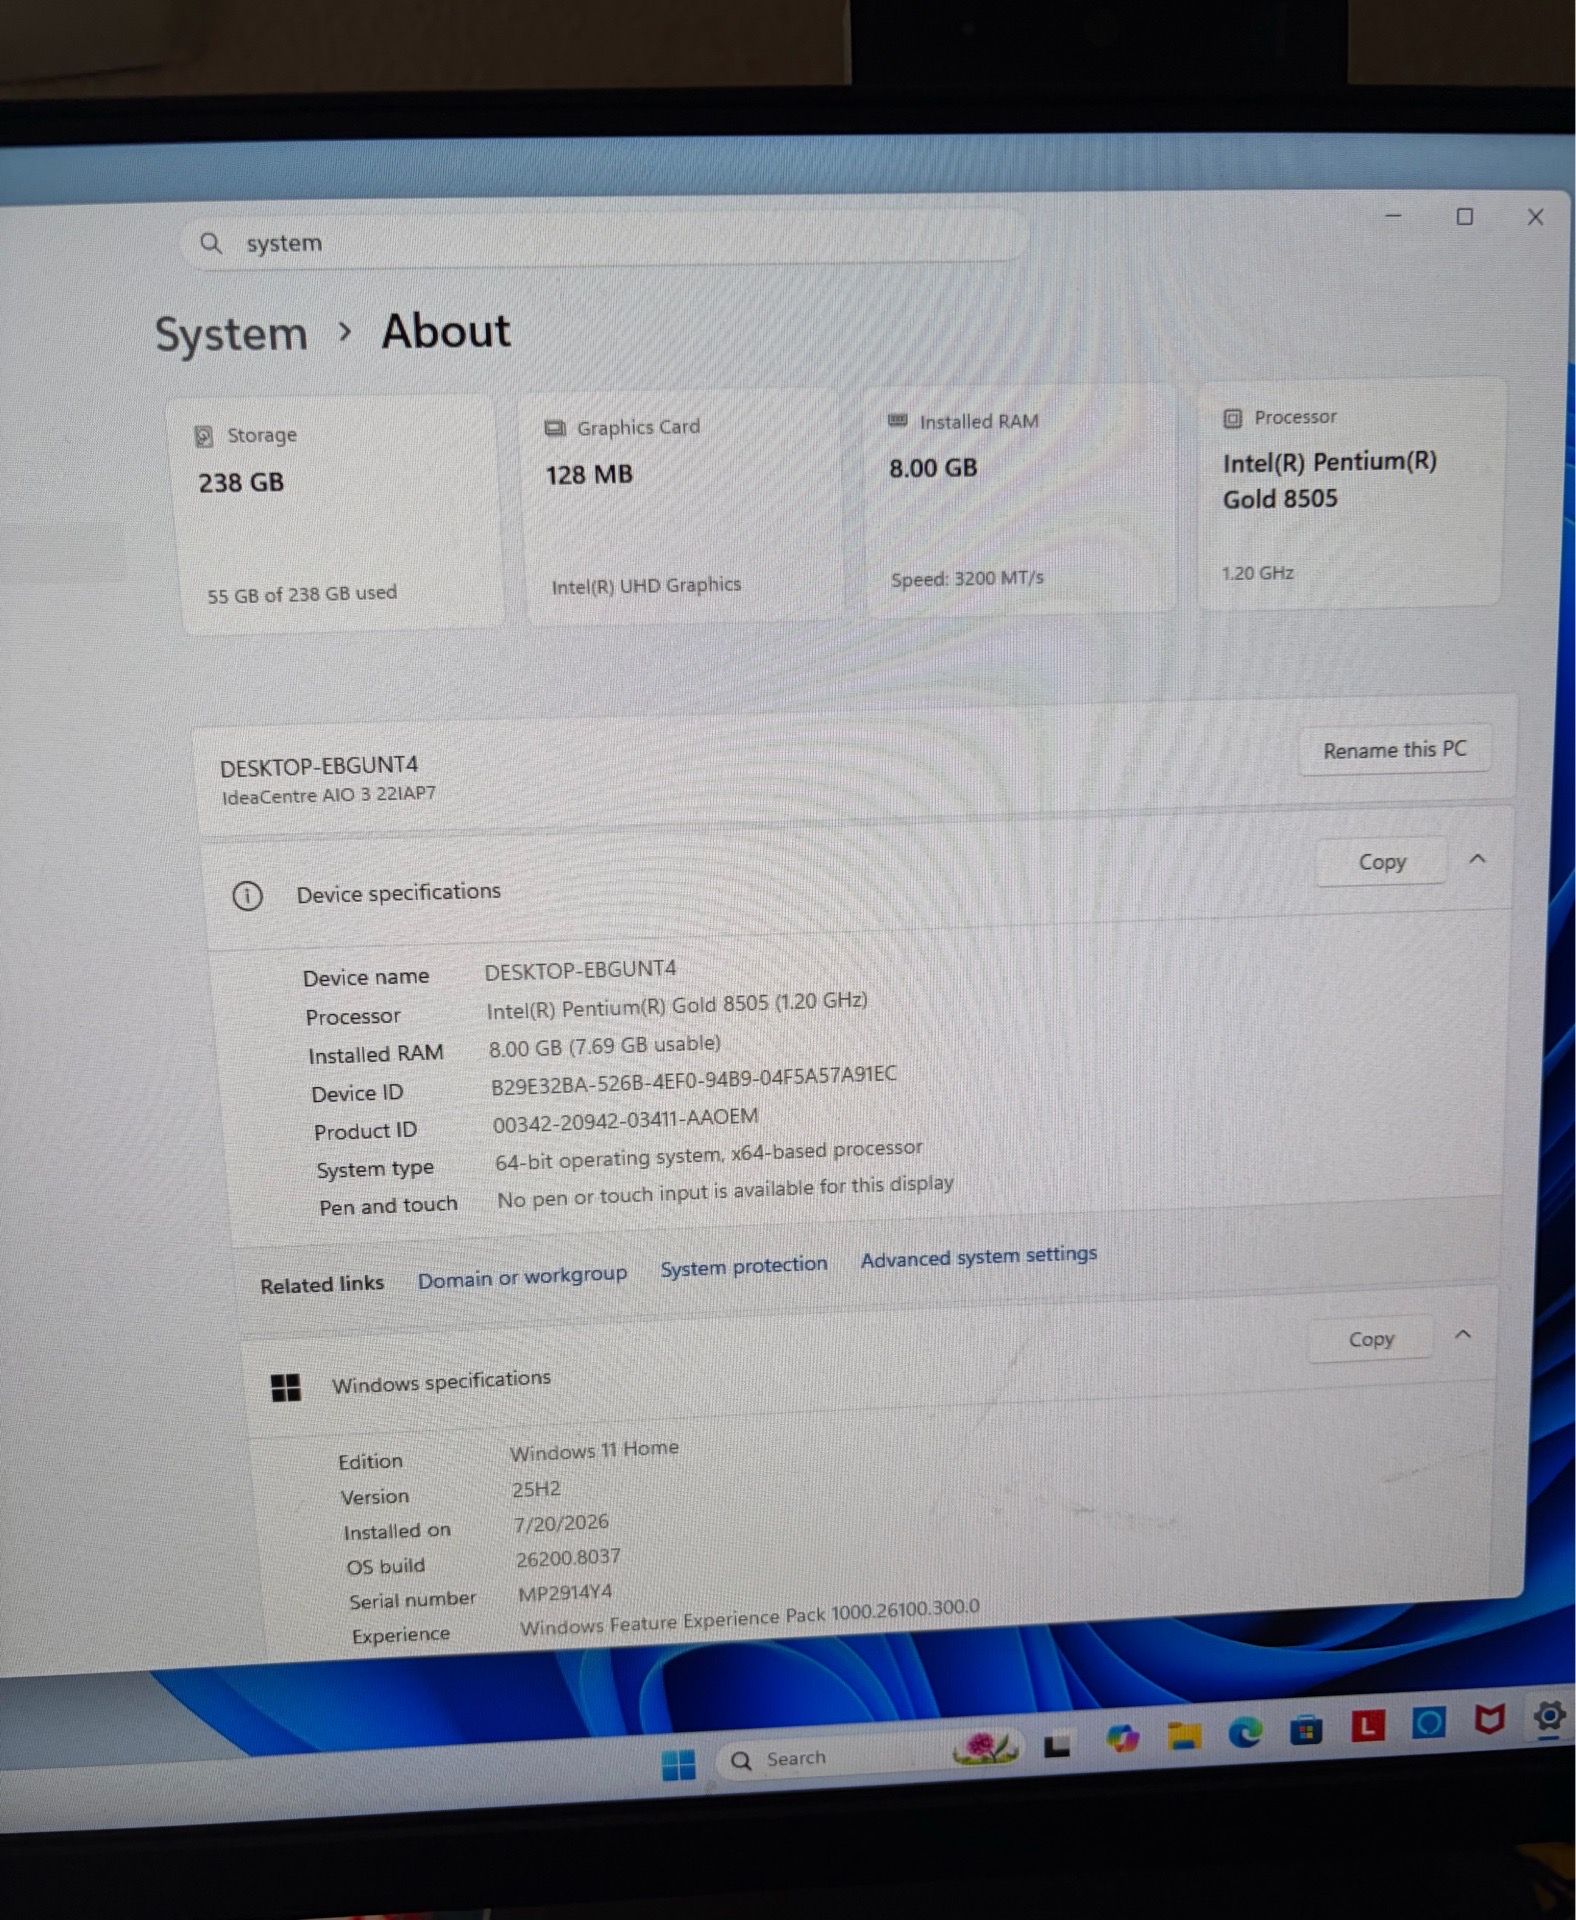Click the Device ID value B29E32BA-526B...
The height and width of the screenshot is (1920, 1576).
[693, 1080]
